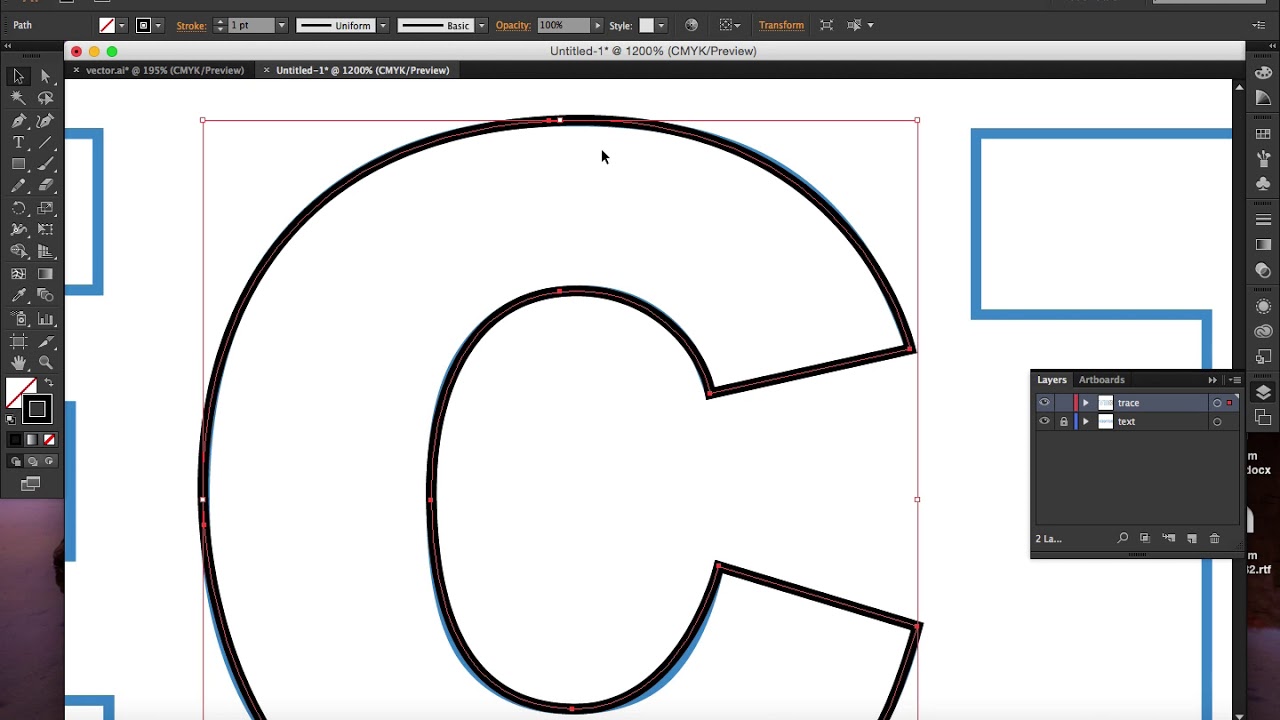Expand the text layer contents

pyautogui.click(x=1086, y=422)
